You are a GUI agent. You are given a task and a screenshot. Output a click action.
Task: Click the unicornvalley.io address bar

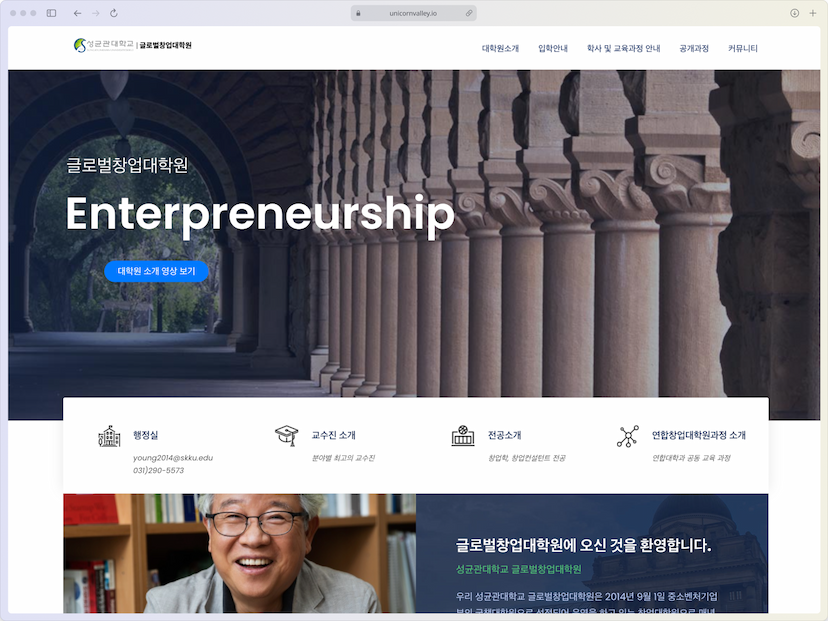click(x=413, y=13)
